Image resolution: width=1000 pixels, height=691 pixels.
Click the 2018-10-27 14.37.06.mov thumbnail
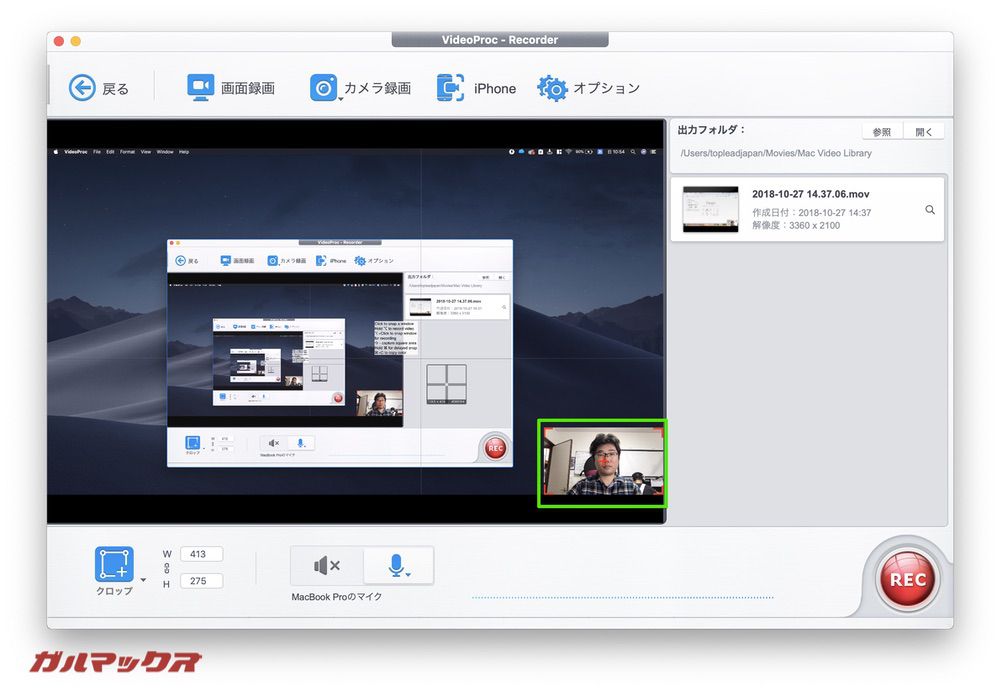click(x=709, y=209)
